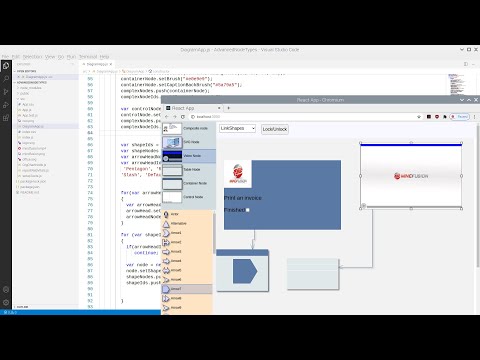Open the Search view in VS Code activity bar
480x360 pixels.
click(6, 79)
